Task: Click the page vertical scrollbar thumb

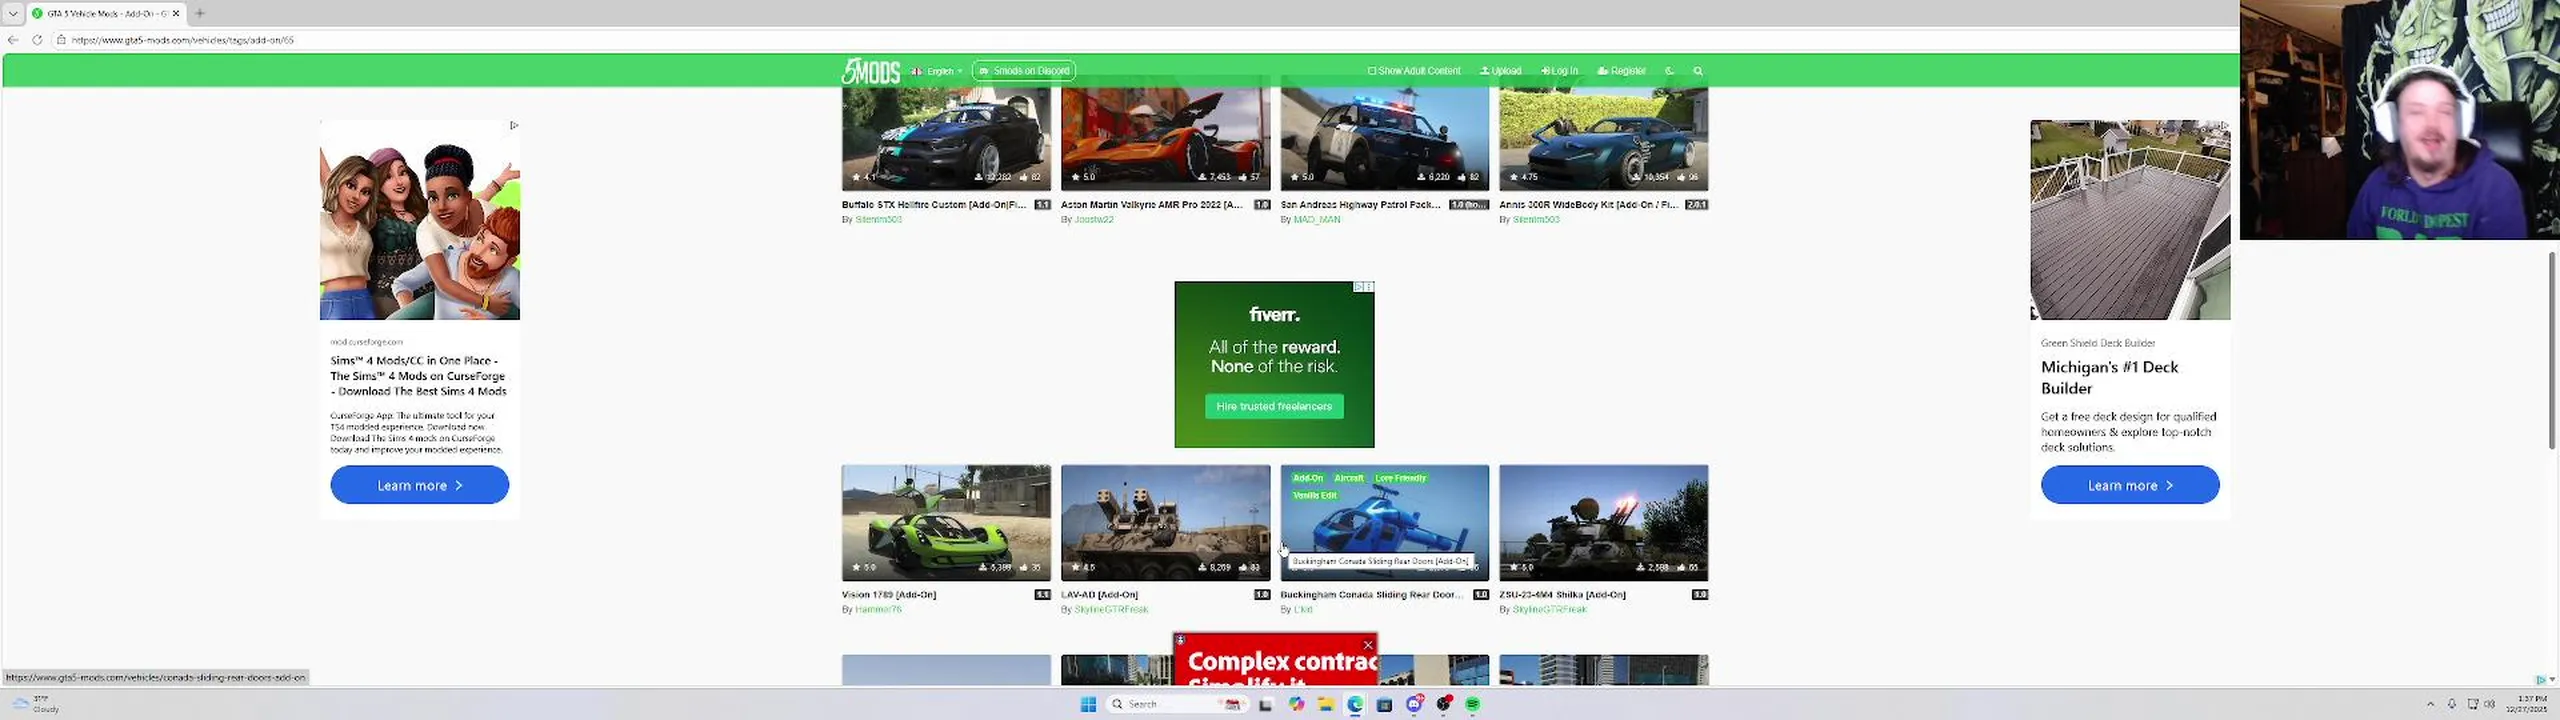Action: (x=2551, y=350)
